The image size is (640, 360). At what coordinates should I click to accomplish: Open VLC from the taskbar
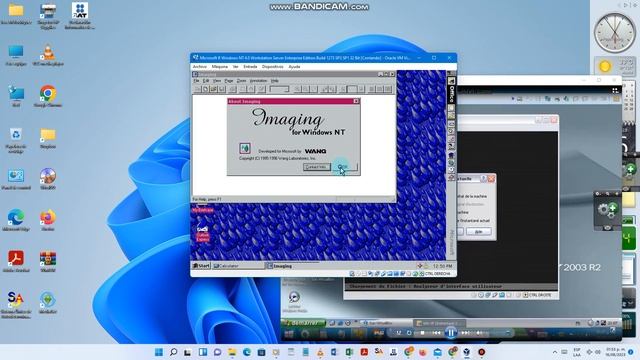[x=320, y=352]
